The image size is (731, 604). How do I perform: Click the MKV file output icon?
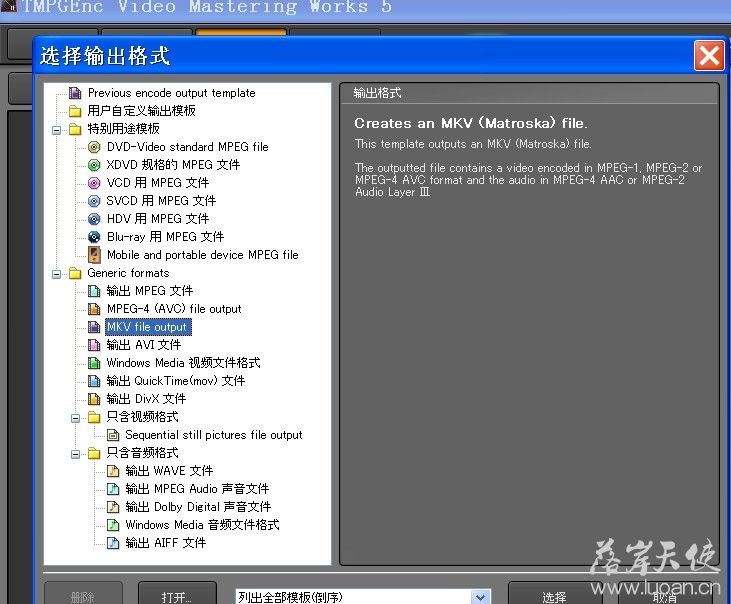click(94, 327)
